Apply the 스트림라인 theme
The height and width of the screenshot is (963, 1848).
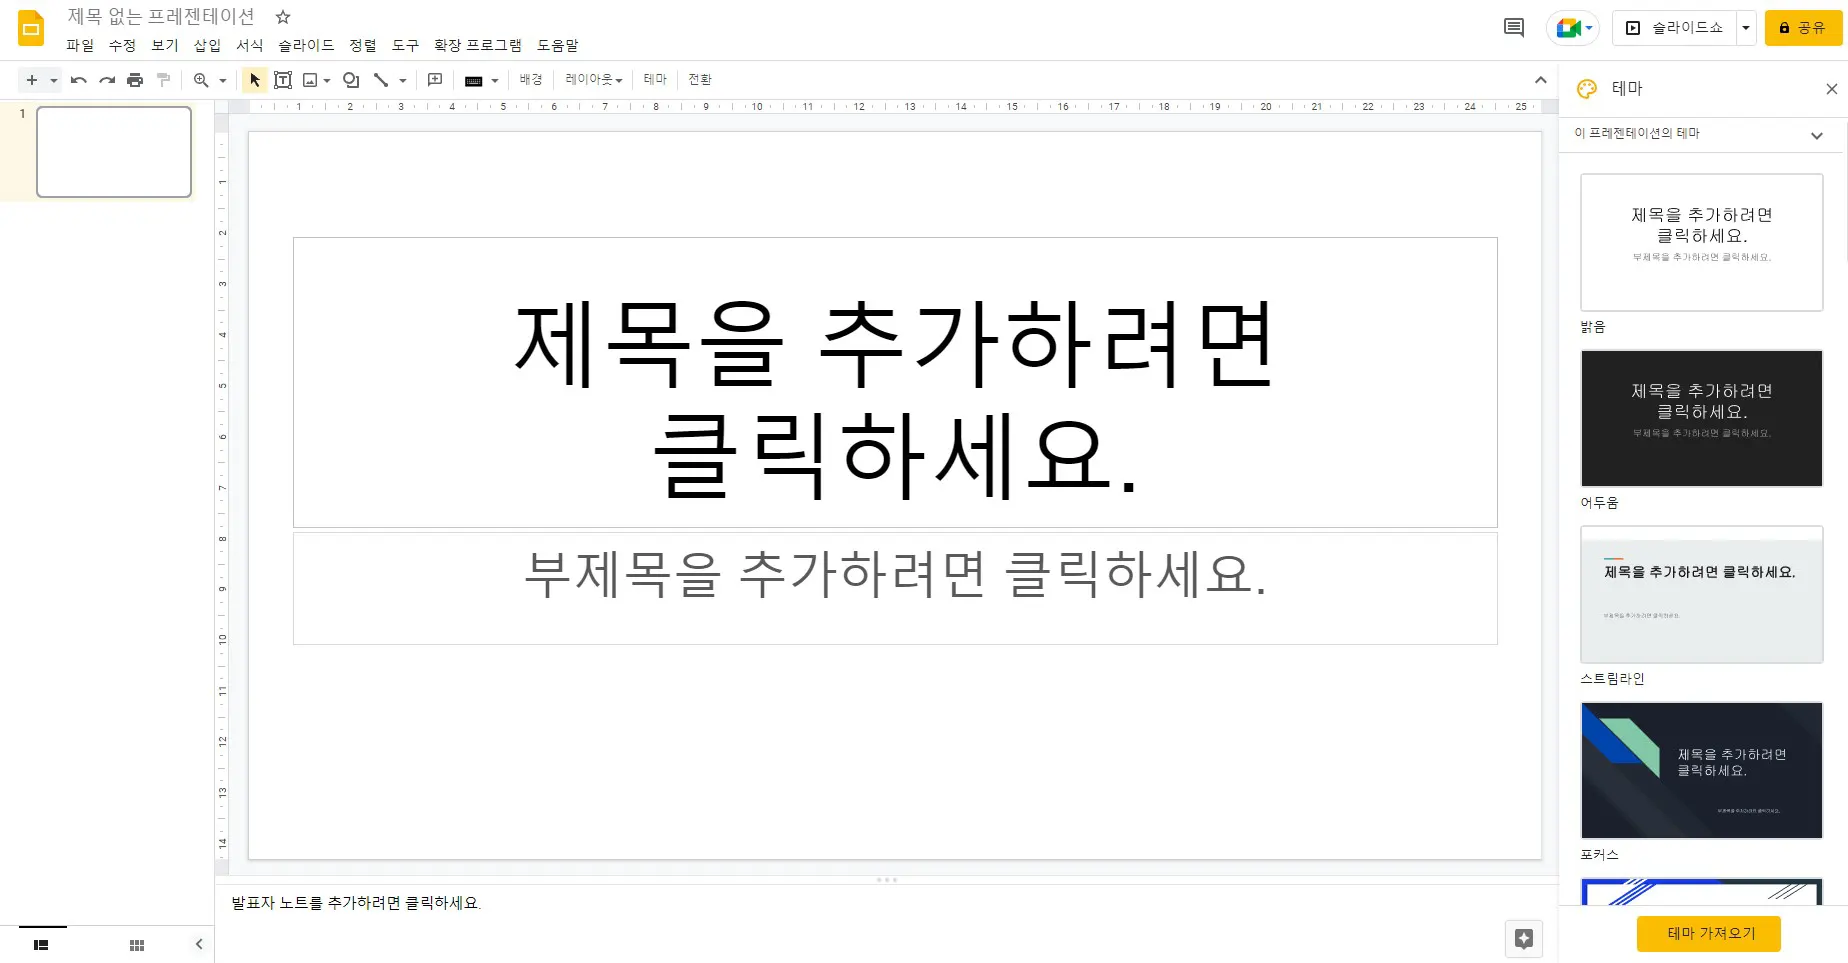1701,594
